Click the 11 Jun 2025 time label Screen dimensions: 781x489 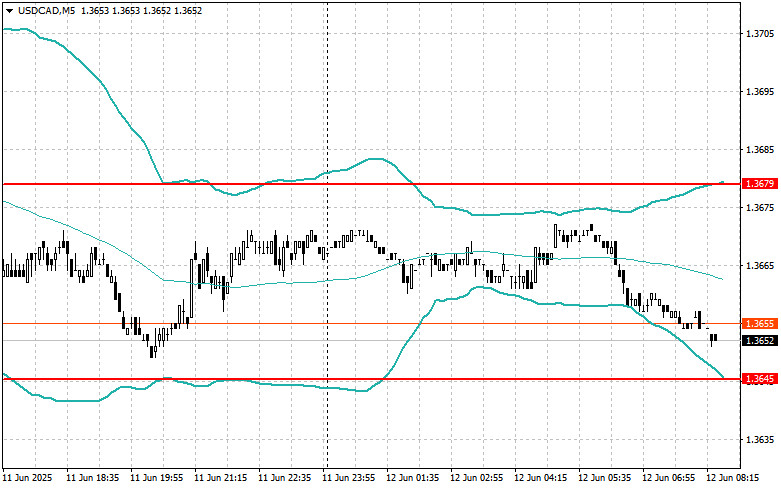click(x=27, y=478)
